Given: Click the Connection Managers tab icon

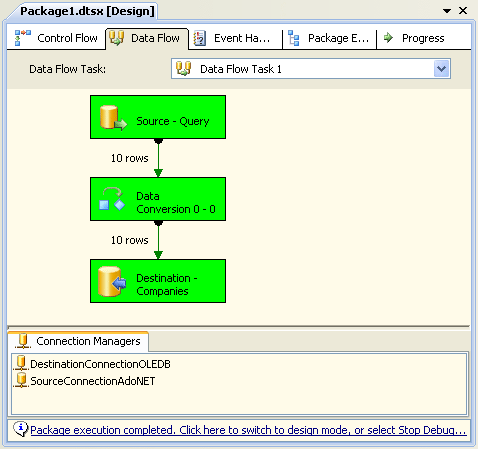Looking at the screenshot, I should (23, 341).
